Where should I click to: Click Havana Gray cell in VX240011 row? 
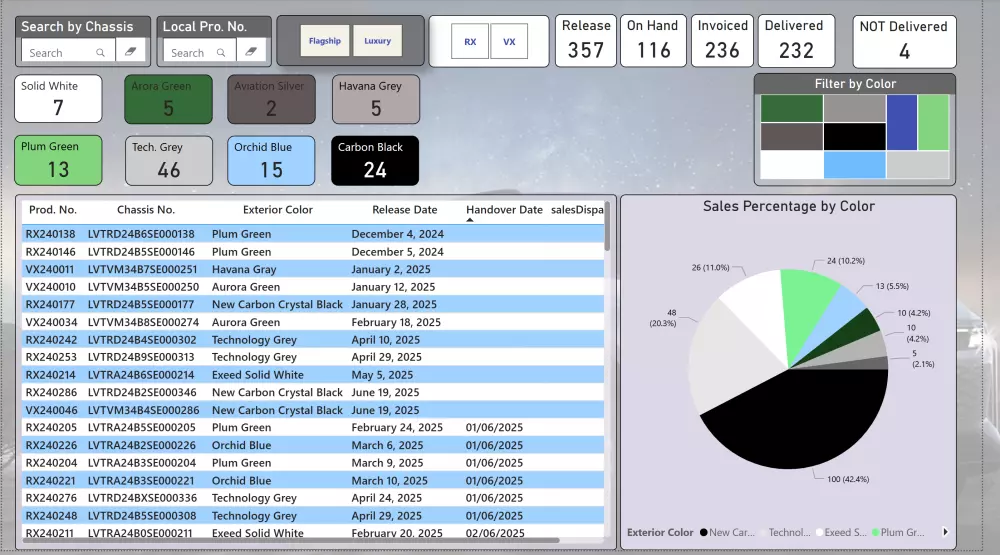click(x=244, y=269)
